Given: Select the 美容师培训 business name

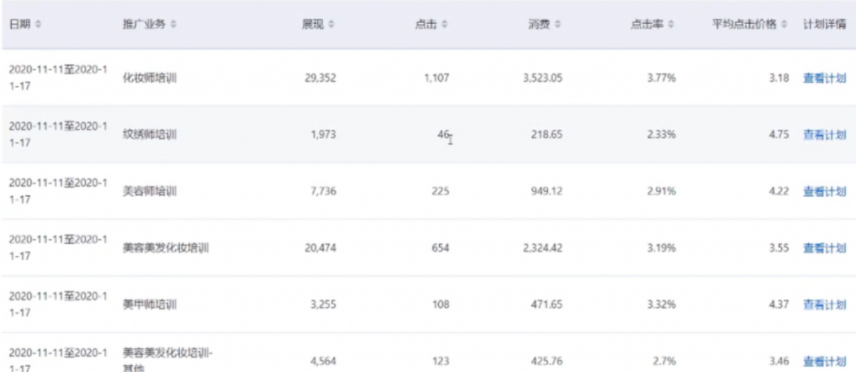Looking at the screenshot, I should [x=149, y=192].
